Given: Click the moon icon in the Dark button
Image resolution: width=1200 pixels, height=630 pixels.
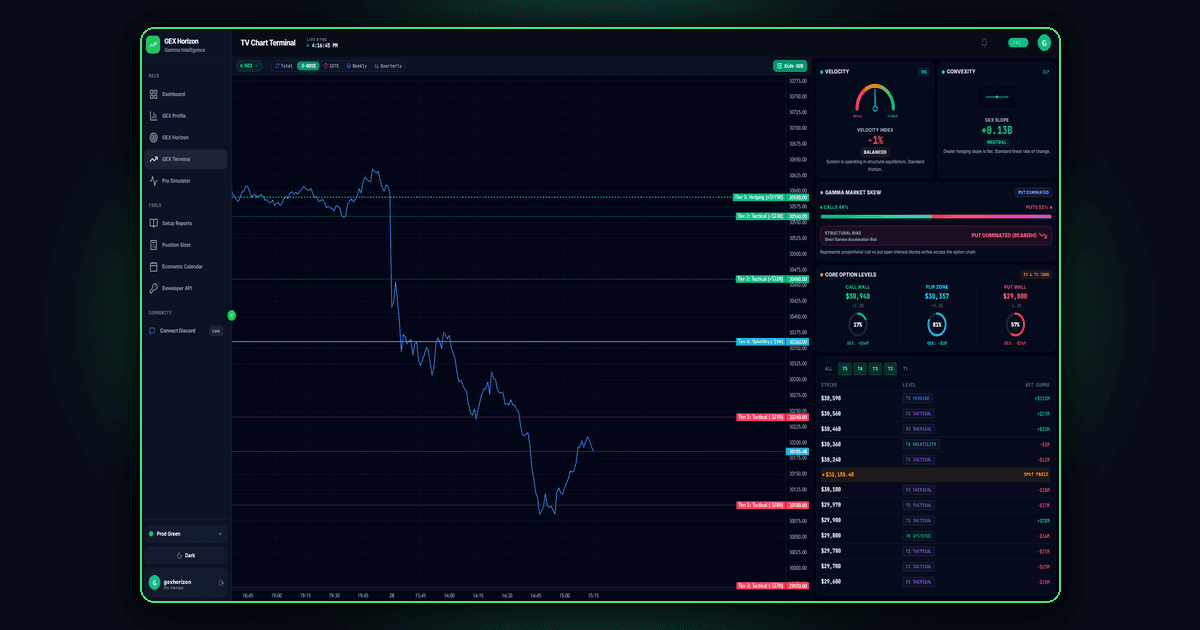Looking at the screenshot, I should pos(179,555).
